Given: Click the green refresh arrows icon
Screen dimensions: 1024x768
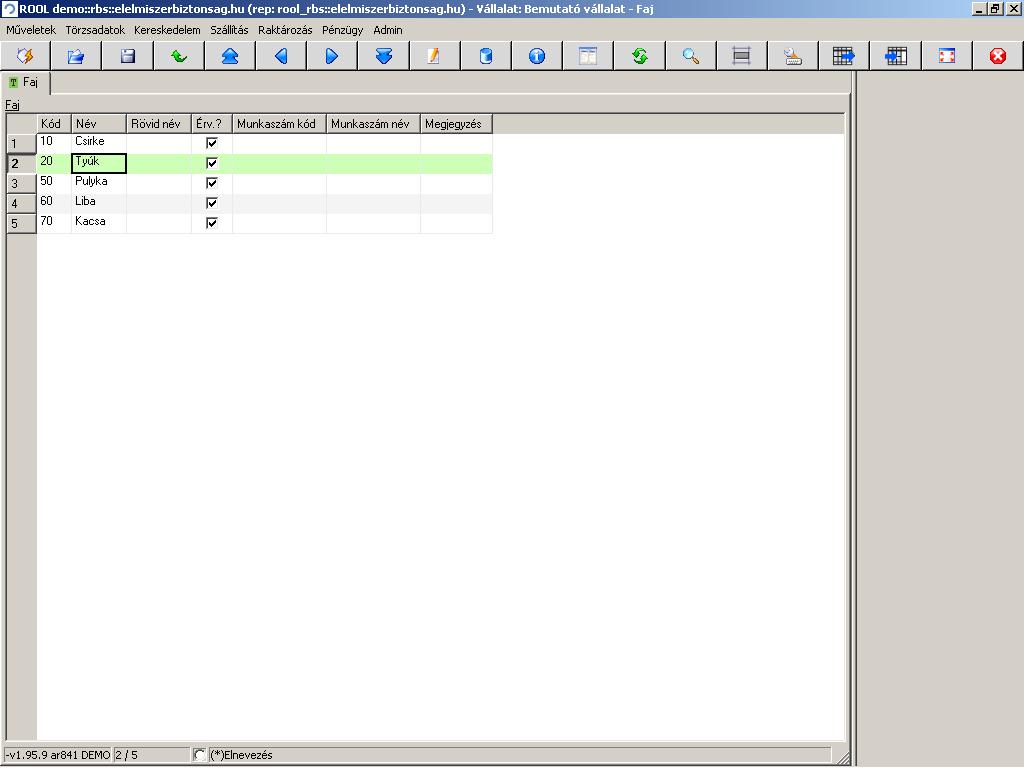Looking at the screenshot, I should [x=640, y=56].
